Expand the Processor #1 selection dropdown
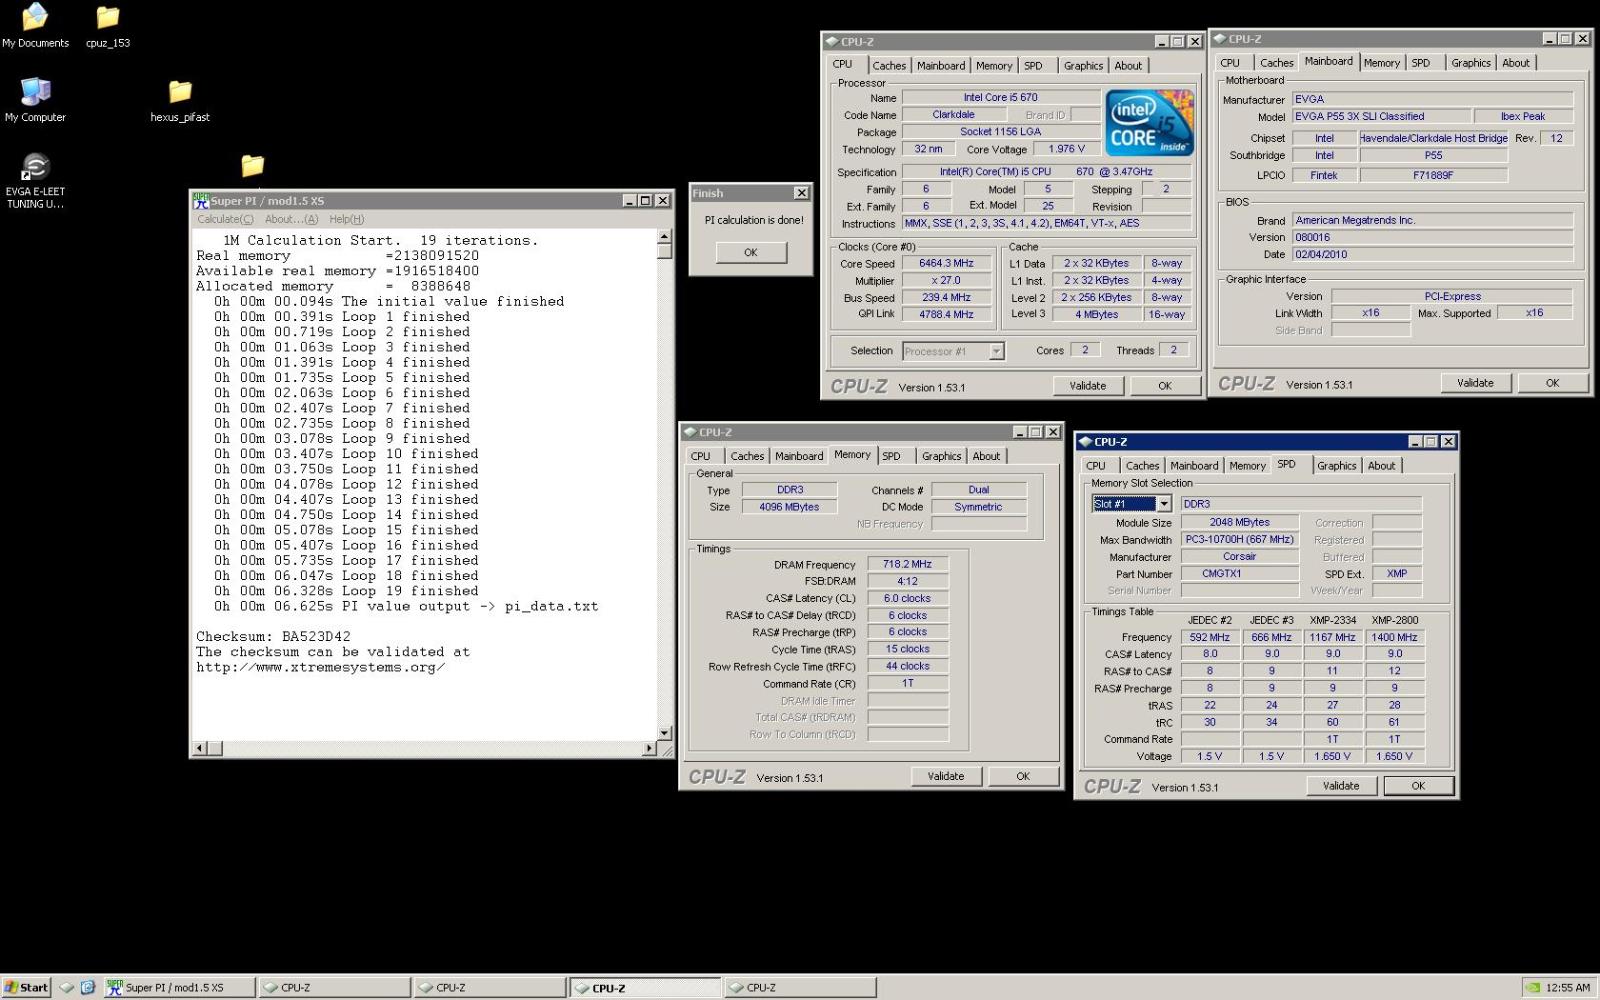This screenshot has width=1600, height=1000. [996, 351]
